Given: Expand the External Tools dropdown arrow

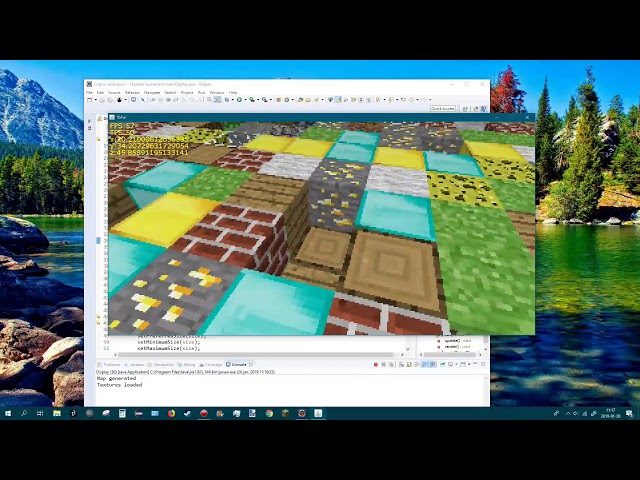Looking at the screenshot, I should point(271,100).
